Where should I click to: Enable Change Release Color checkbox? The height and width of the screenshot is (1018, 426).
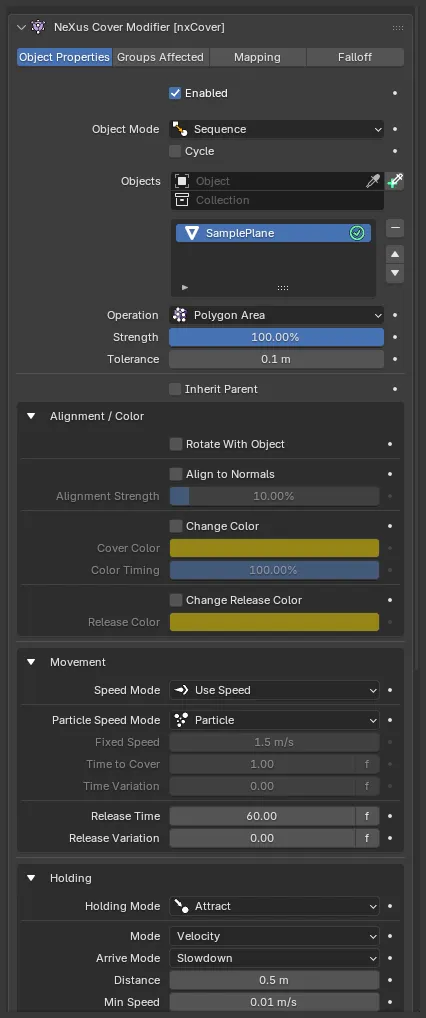pyautogui.click(x=176, y=600)
